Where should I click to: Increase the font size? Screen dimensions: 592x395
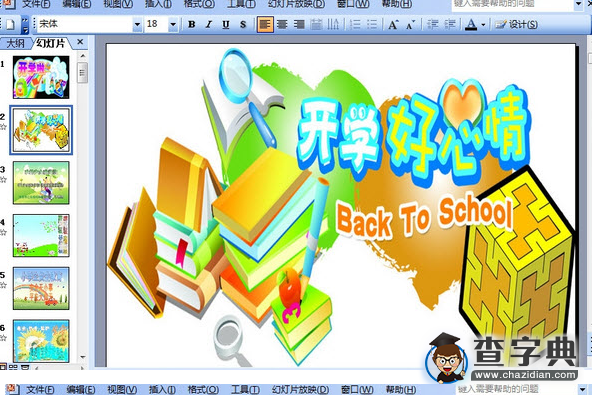coord(393,25)
